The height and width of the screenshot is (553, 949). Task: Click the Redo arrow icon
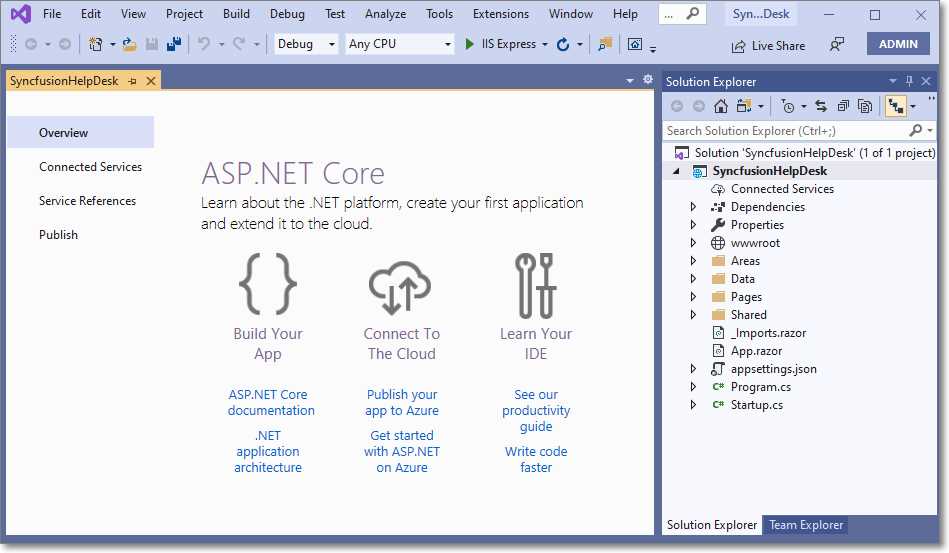click(x=239, y=44)
